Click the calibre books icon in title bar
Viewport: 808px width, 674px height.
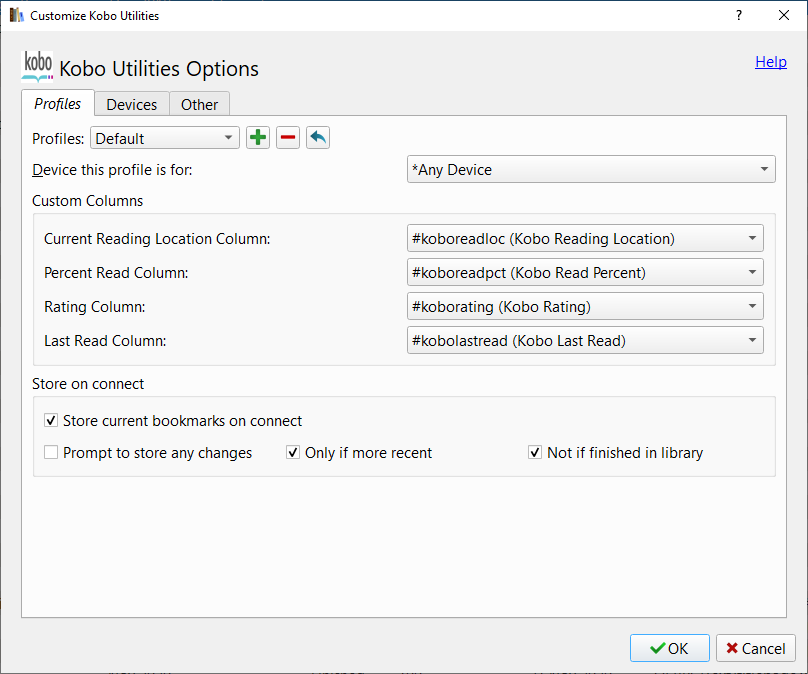tap(16, 15)
